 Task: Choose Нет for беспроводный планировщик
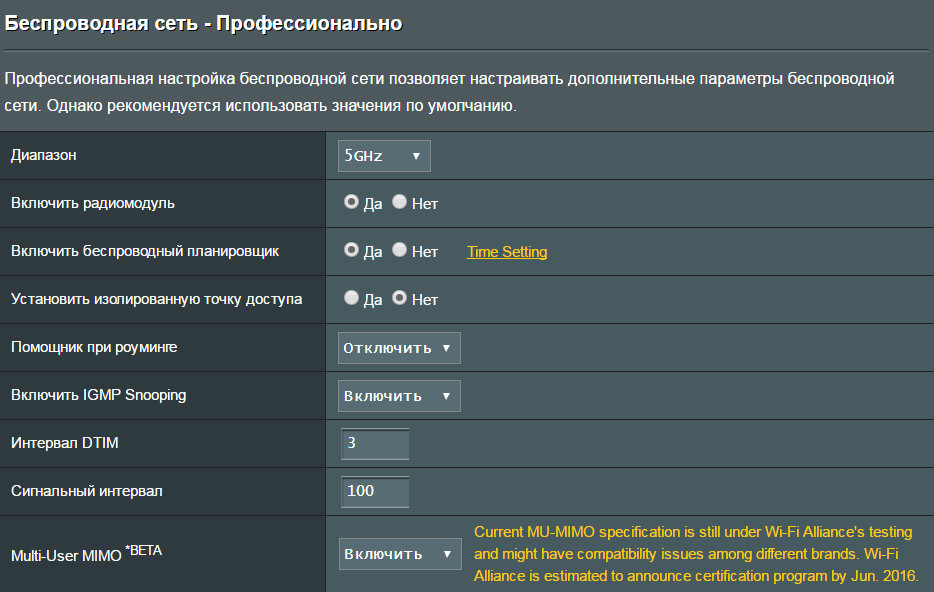[399, 250]
